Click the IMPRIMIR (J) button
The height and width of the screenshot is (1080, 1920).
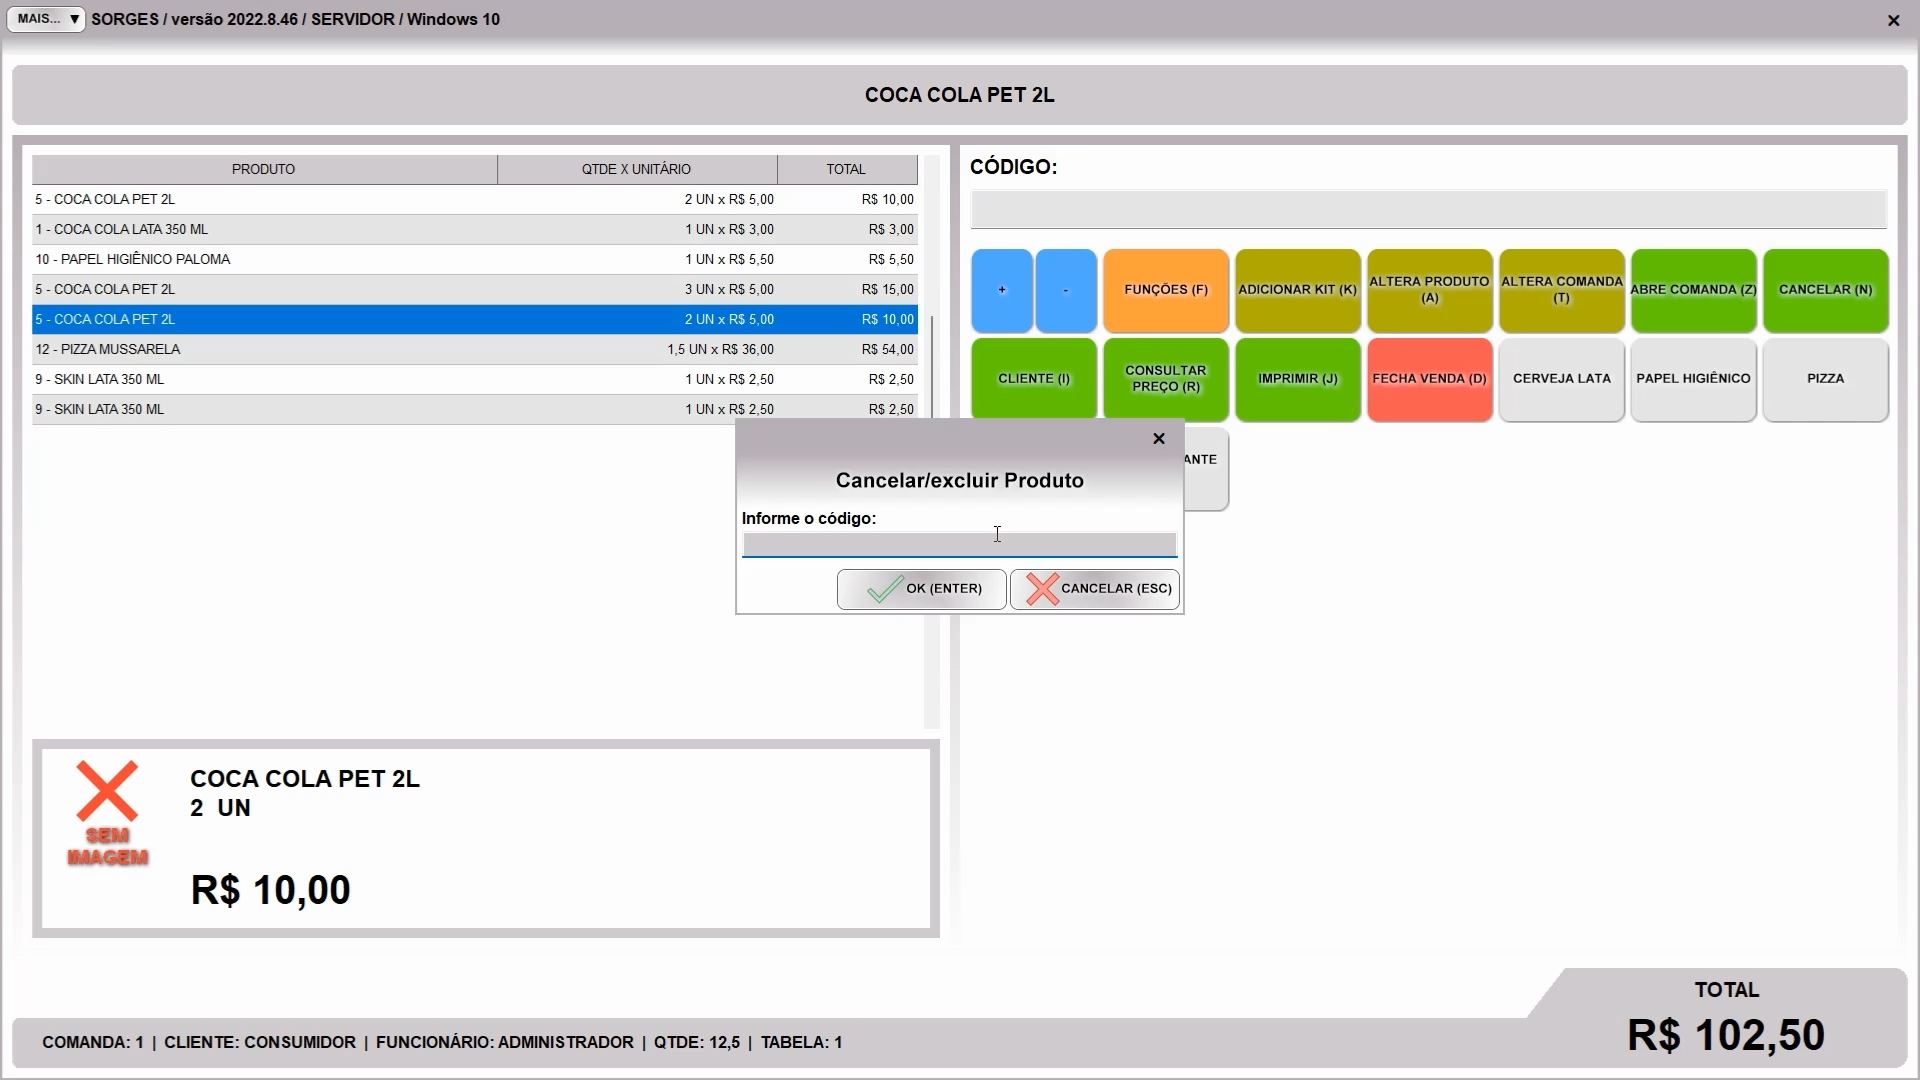1297,379
